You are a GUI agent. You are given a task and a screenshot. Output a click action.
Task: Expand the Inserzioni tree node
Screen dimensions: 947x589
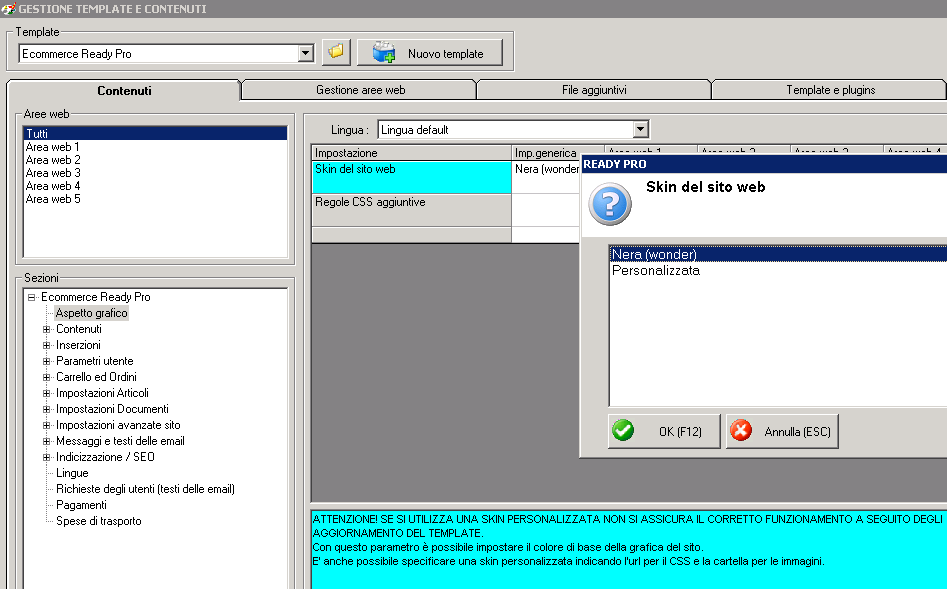[47, 346]
